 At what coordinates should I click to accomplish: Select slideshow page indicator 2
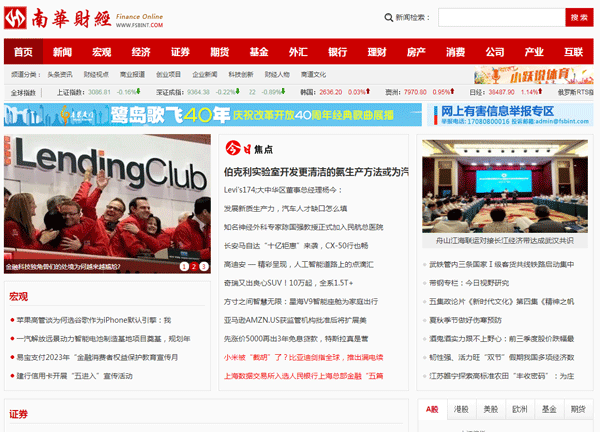click(194, 266)
